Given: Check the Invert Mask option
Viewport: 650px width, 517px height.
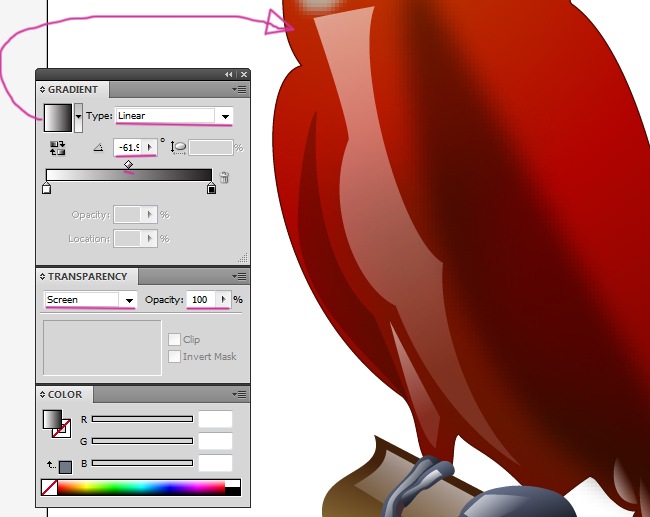Looking at the screenshot, I should pos(174,357).
